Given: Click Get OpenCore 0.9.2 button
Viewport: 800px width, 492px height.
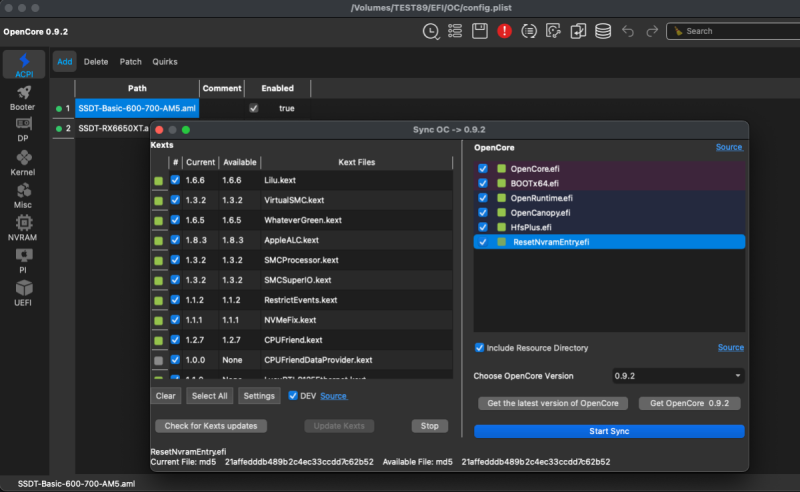Looking at the screenshot, I should tap(689, 403).
